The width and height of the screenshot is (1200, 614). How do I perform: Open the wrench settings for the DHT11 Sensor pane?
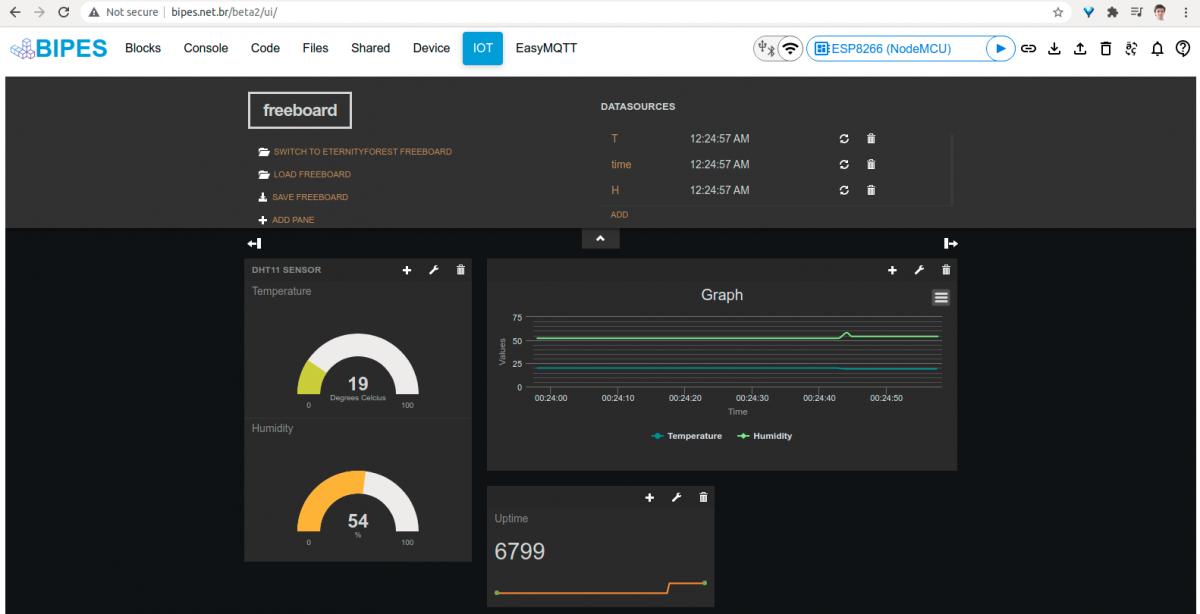coord(433,269)
